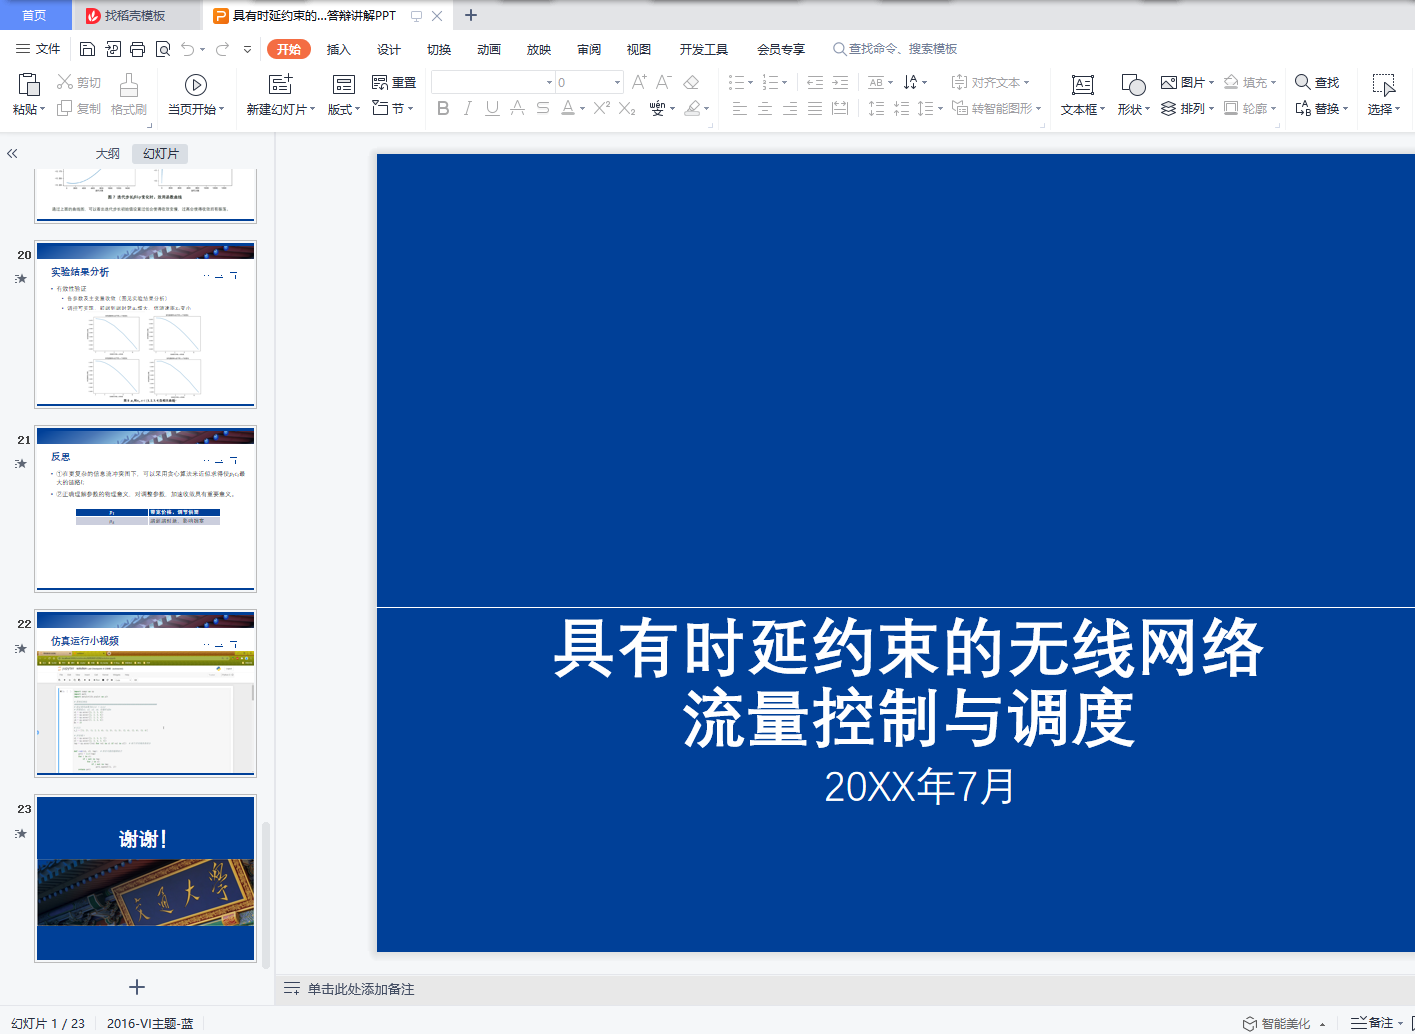Increase the paragraph indent level
This screenshot has width=1415, height=1034.
point(840,82)
